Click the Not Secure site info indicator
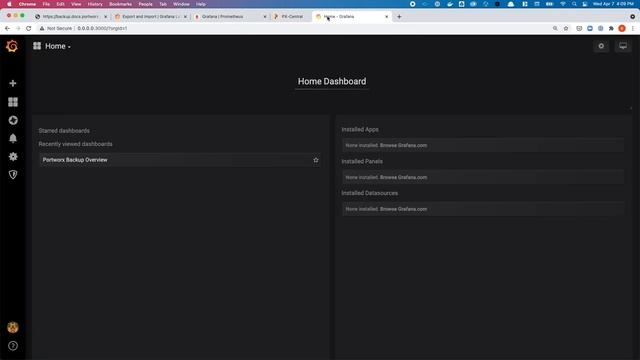This screenshot has height=360, width=640. [x=56, y=28]
